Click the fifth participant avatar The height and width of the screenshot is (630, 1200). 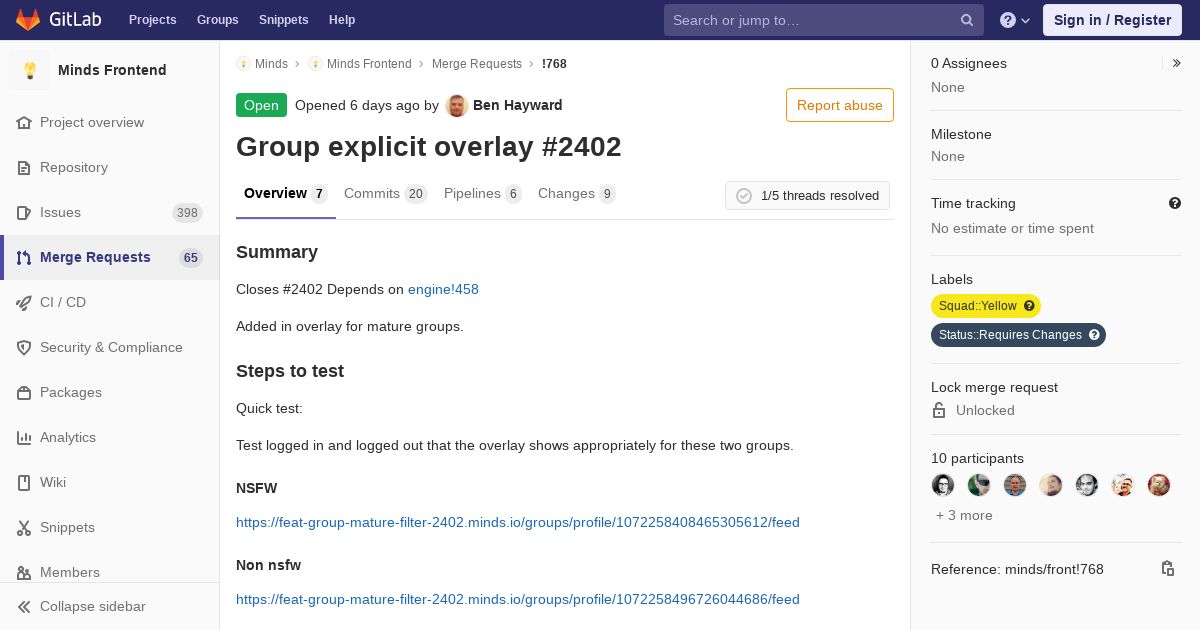tap(1087, 485)
